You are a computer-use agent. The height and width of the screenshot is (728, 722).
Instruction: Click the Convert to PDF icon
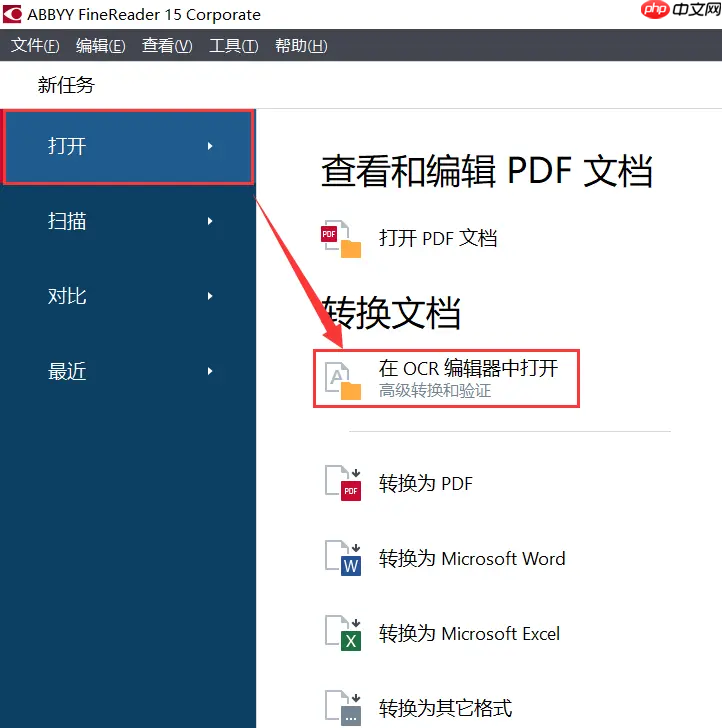343,483
